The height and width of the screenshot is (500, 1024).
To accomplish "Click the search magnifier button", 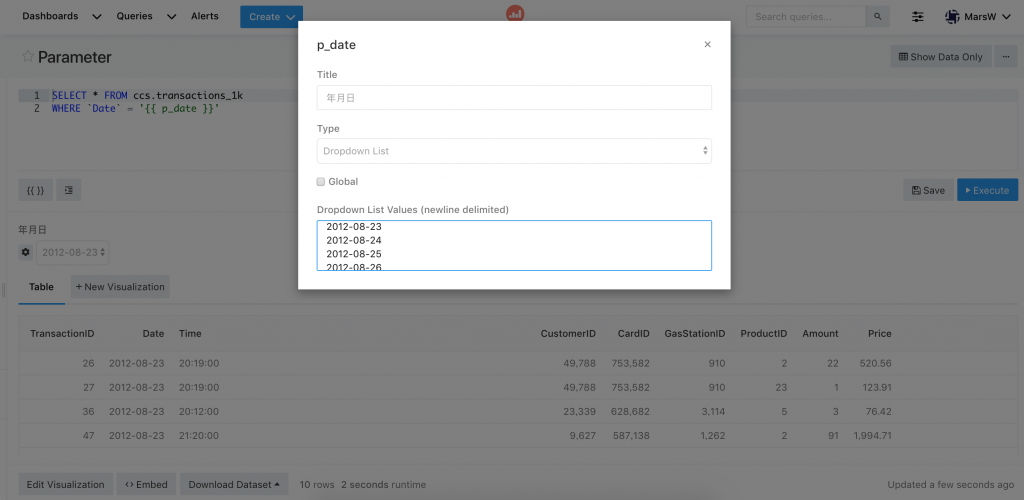I will 877,16.
